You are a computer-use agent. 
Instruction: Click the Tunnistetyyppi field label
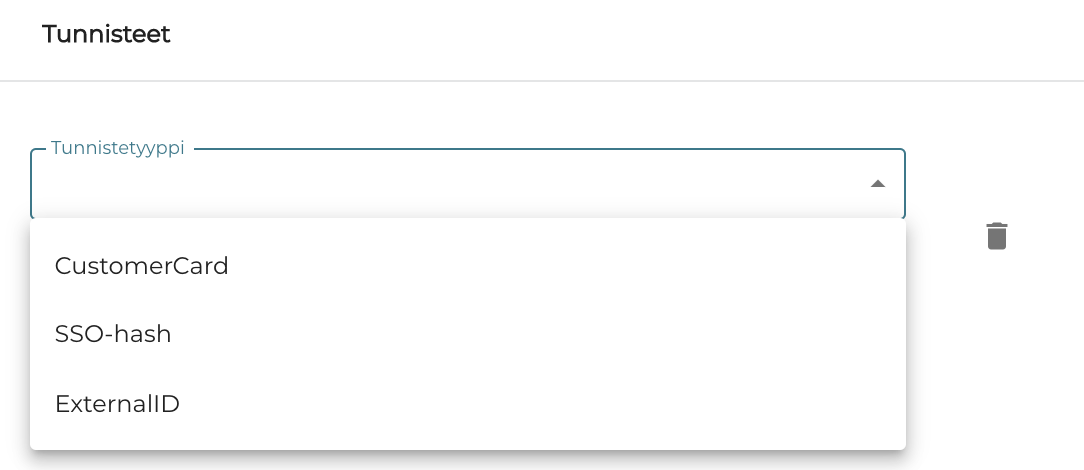(x=117, y=149)
